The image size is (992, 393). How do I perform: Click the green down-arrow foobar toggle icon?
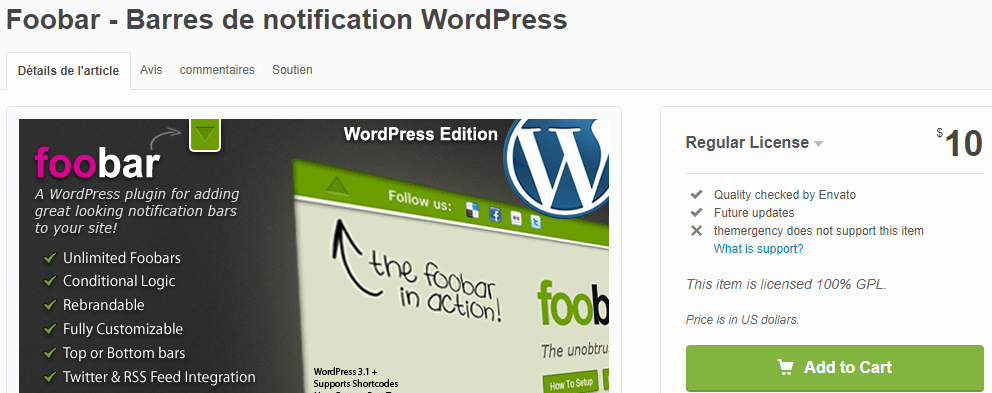205,135
